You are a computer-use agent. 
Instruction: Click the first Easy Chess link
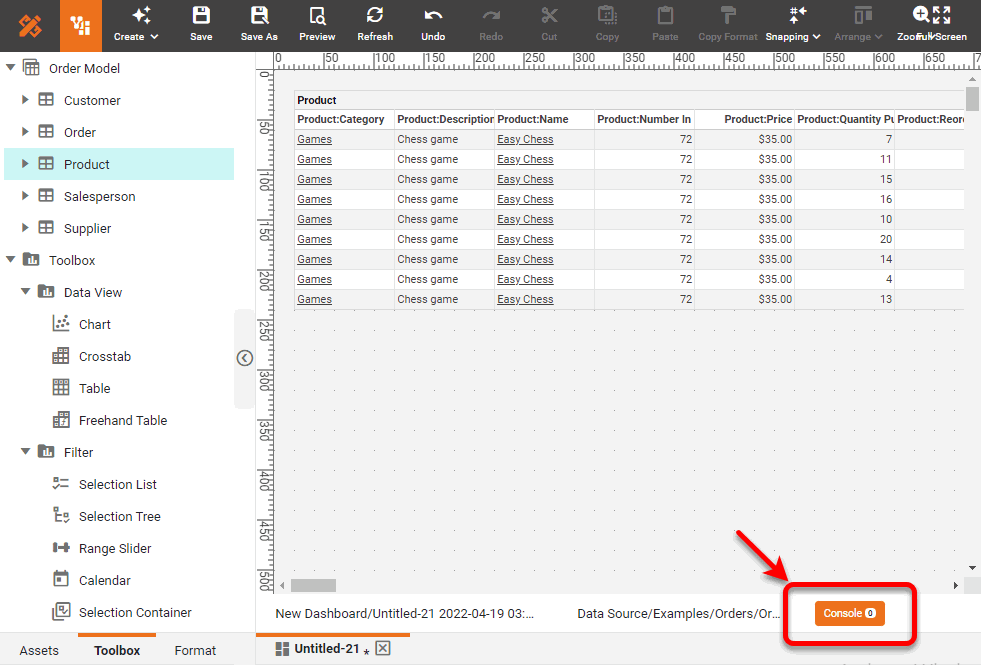pyautogui.click(x=525, y=139)
